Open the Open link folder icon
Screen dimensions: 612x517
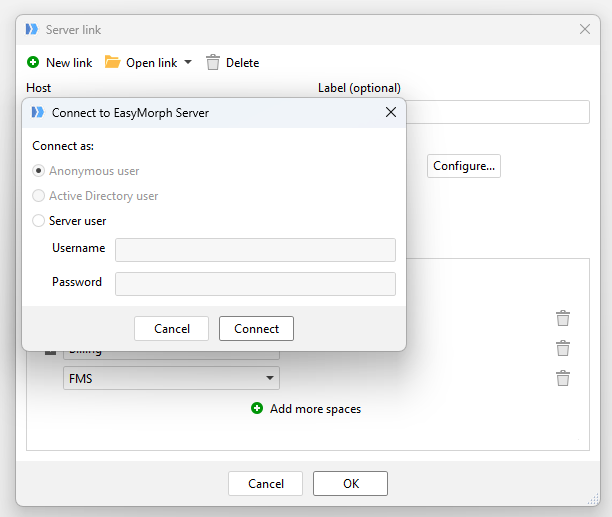point(112,62)
